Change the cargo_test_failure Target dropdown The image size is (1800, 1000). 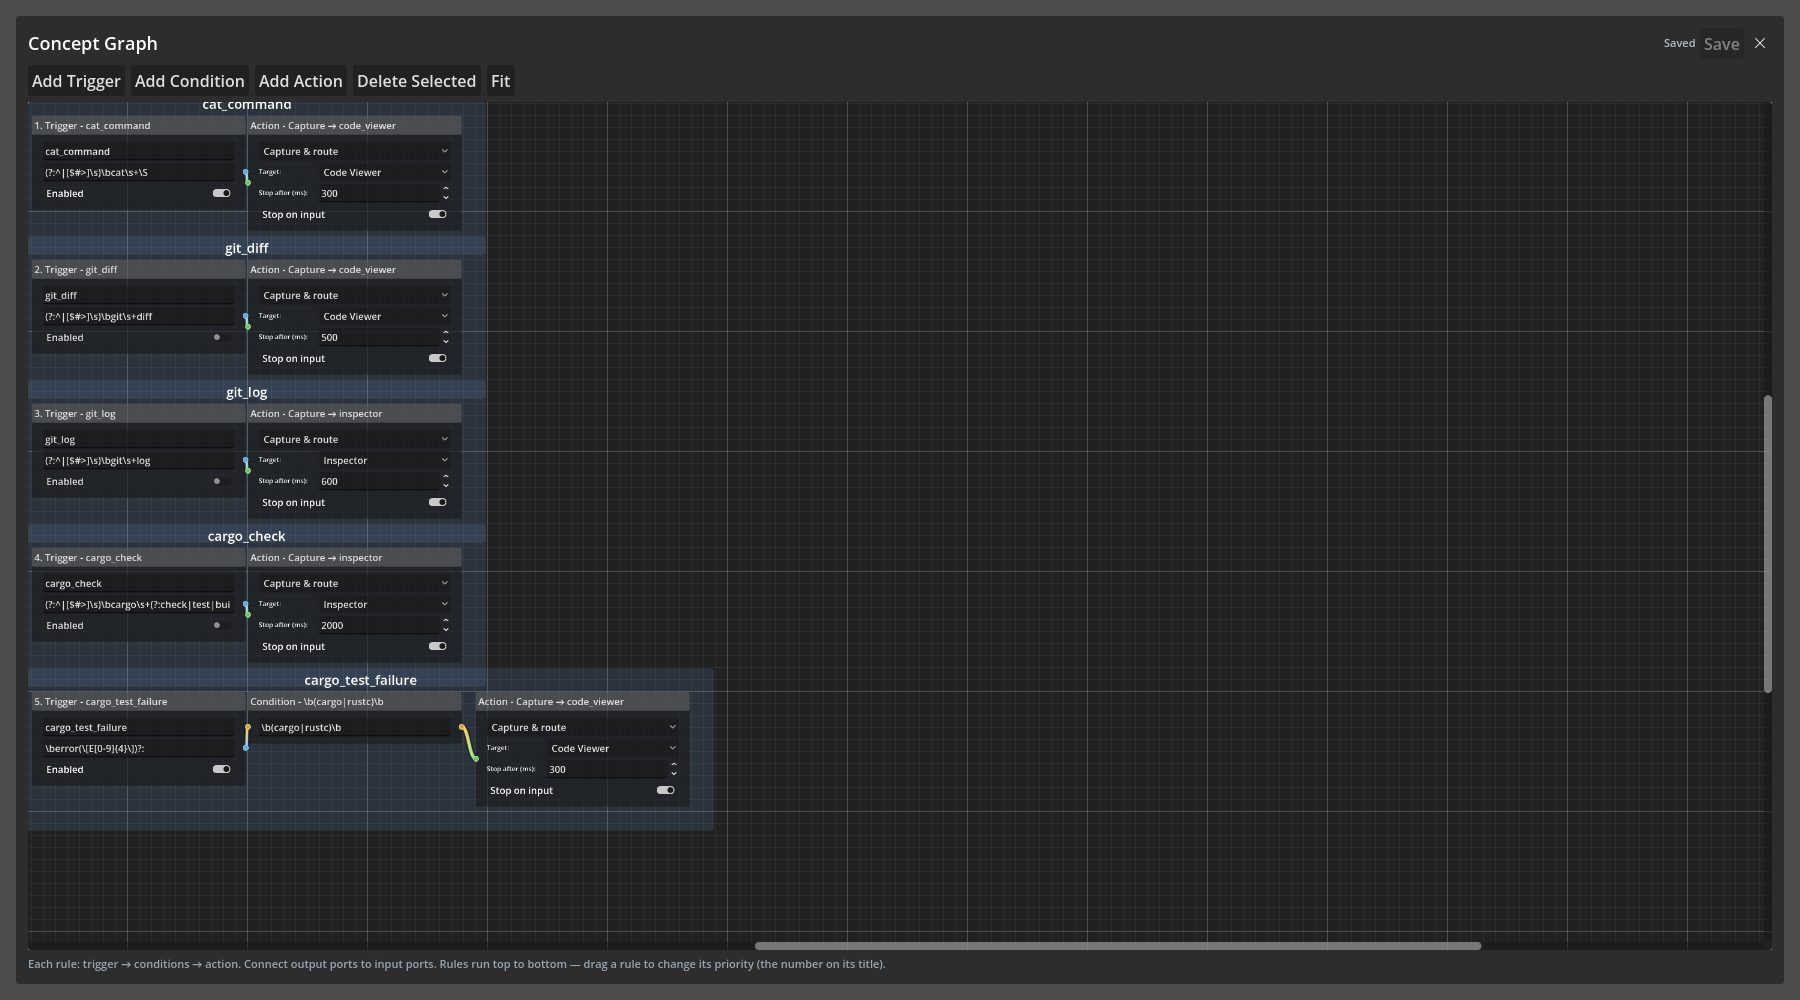tap(613, 749)
